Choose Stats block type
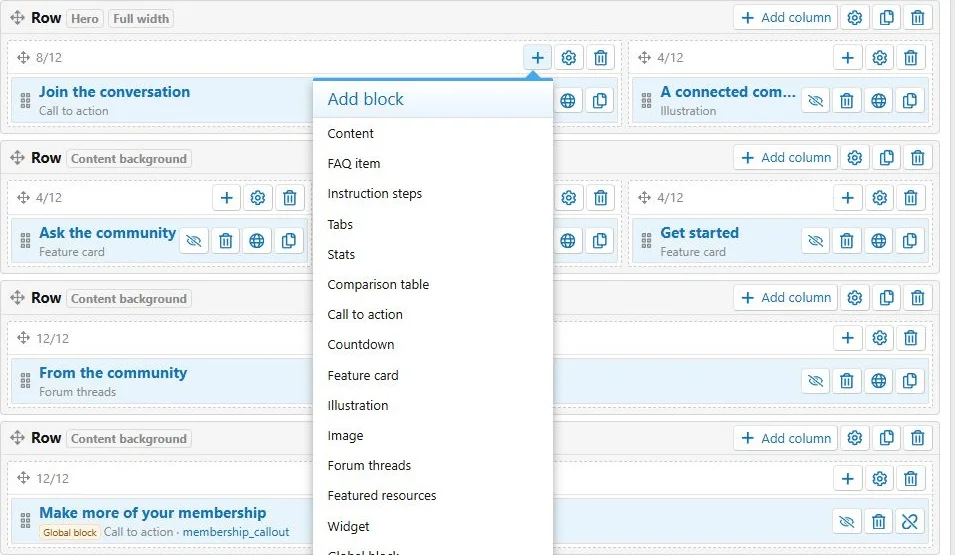955x555 pixels. pyautogui.click(x=432, y=254)
